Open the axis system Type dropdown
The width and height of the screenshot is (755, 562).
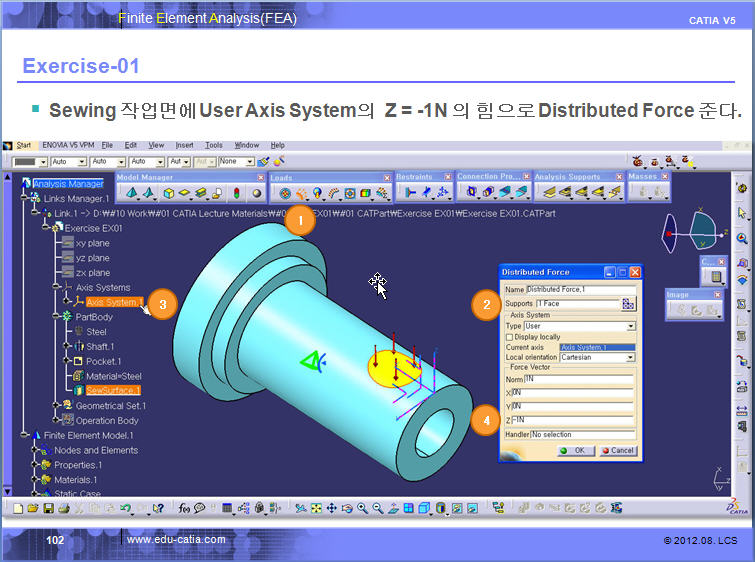pos(630,327)
